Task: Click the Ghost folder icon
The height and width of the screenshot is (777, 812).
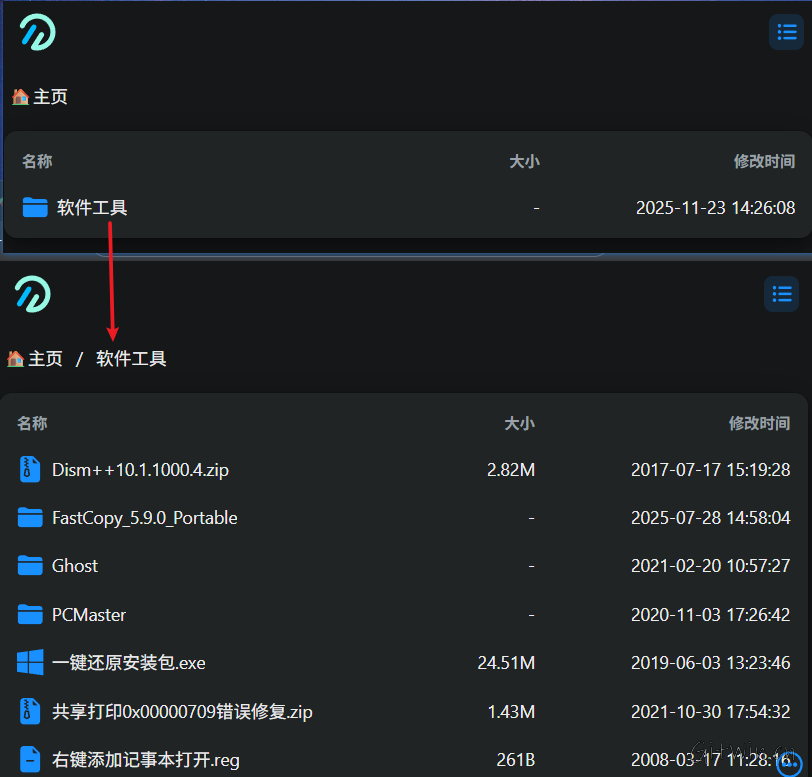Action: pyautogui.click(x=30, y=566)
